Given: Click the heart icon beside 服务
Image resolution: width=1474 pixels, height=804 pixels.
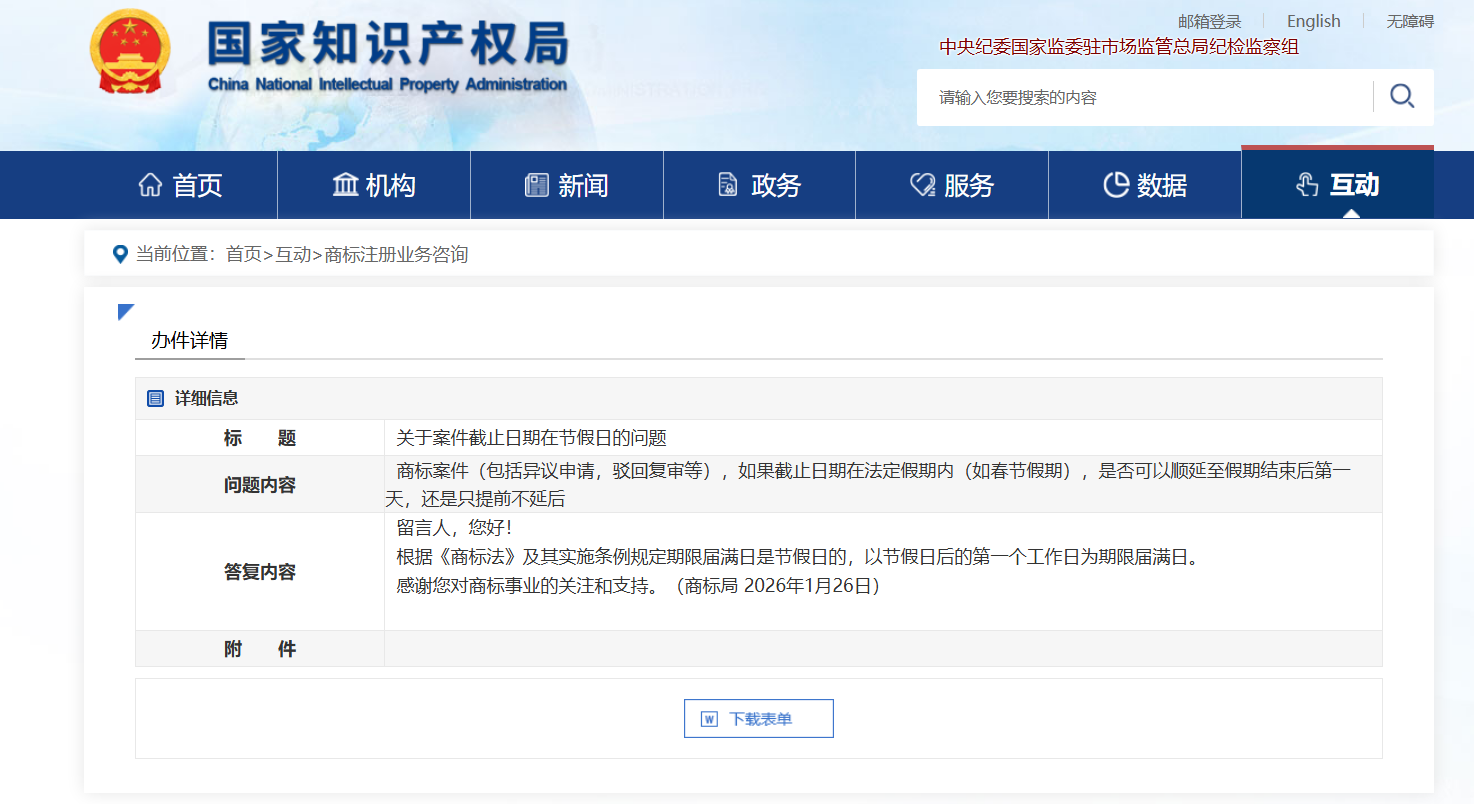Looking at the screenshot, I should click(922, 185).
